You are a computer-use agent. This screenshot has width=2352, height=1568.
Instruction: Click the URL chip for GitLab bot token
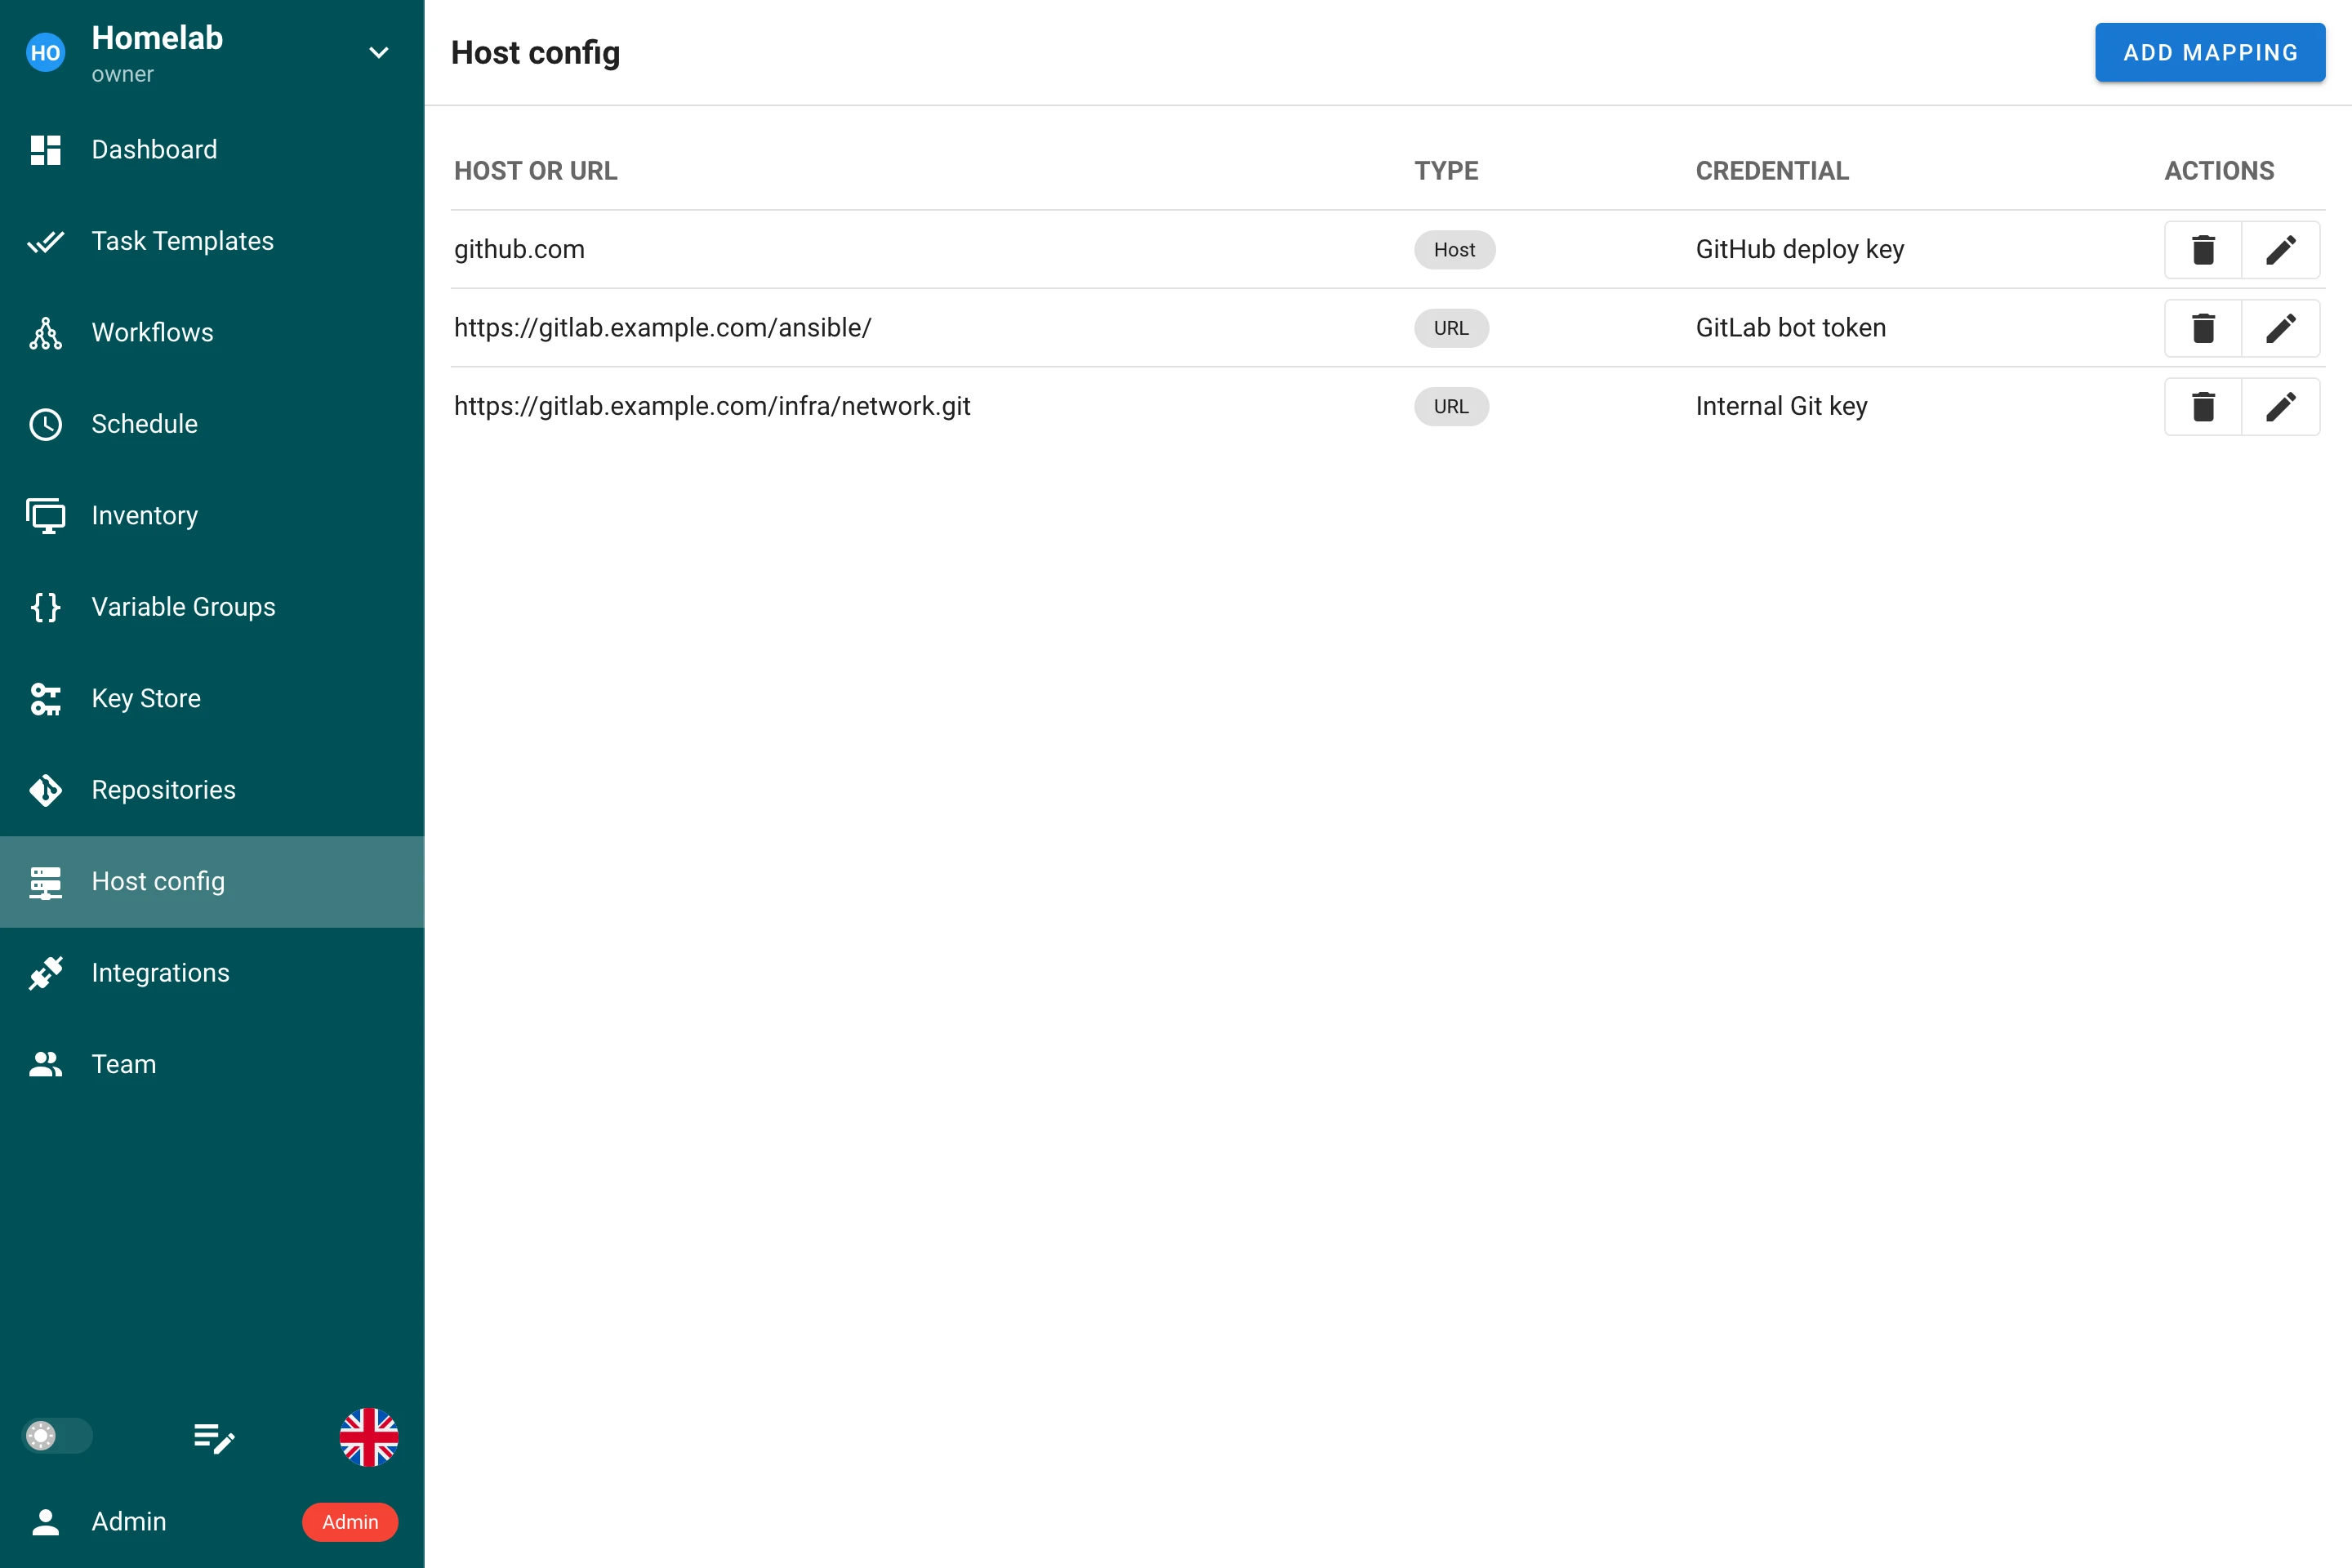pyautogui.click(x=1451, y=328)
